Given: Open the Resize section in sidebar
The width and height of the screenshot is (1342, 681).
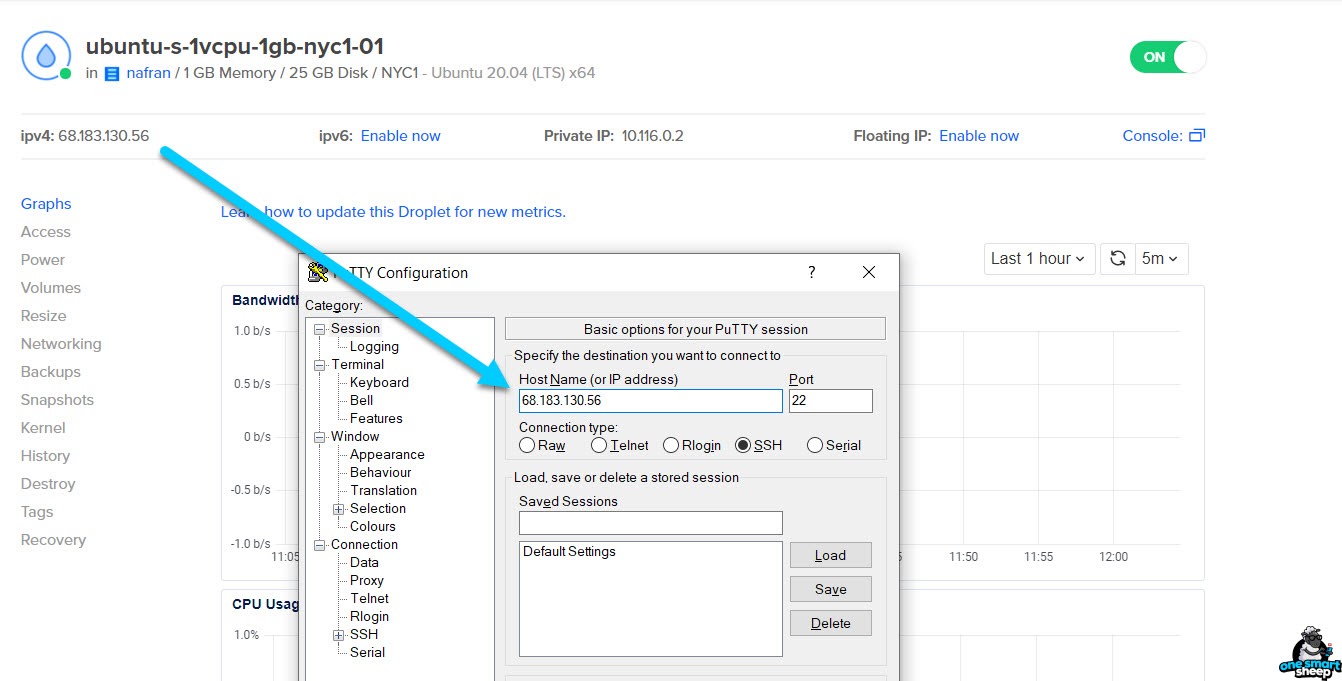Looking at the screenshot, I should click(44, 316).
